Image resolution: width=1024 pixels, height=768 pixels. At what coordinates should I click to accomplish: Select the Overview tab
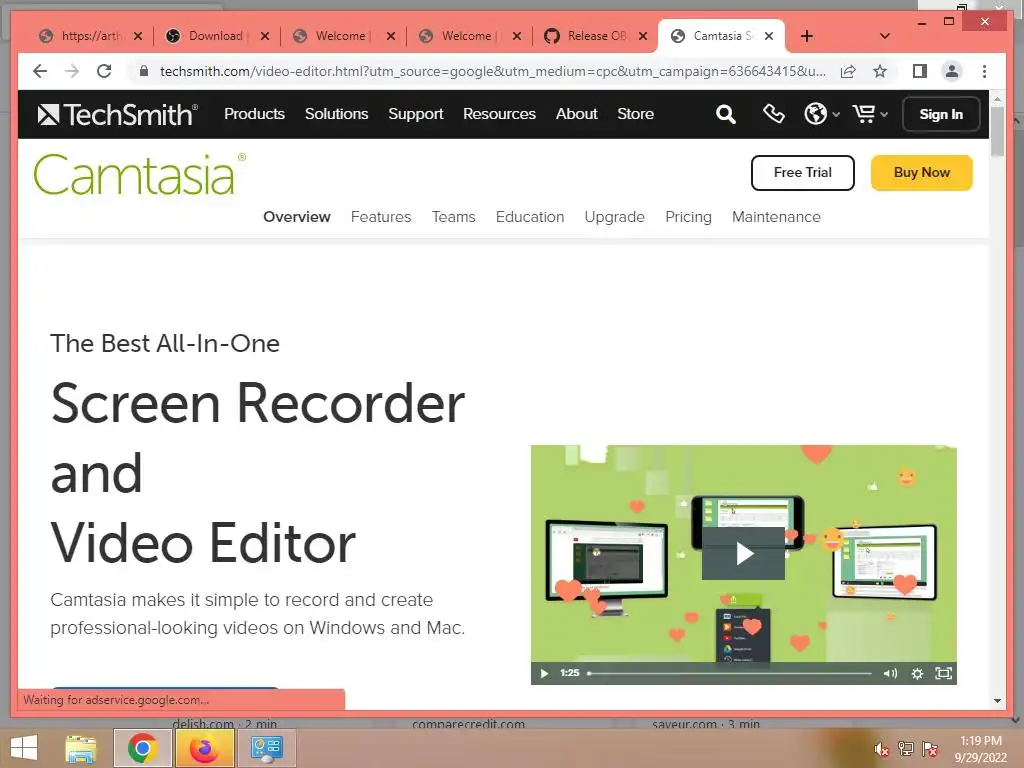click(x=296, y=217)
